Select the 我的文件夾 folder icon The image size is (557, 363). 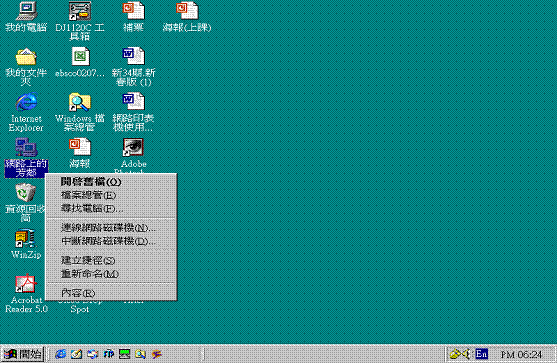pos(26,57)
